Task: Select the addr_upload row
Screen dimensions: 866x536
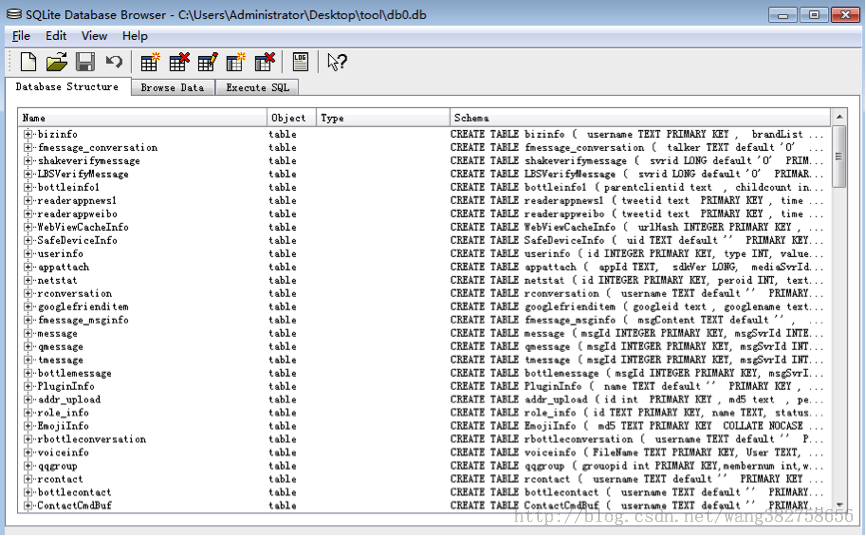Action: [424, 400]
